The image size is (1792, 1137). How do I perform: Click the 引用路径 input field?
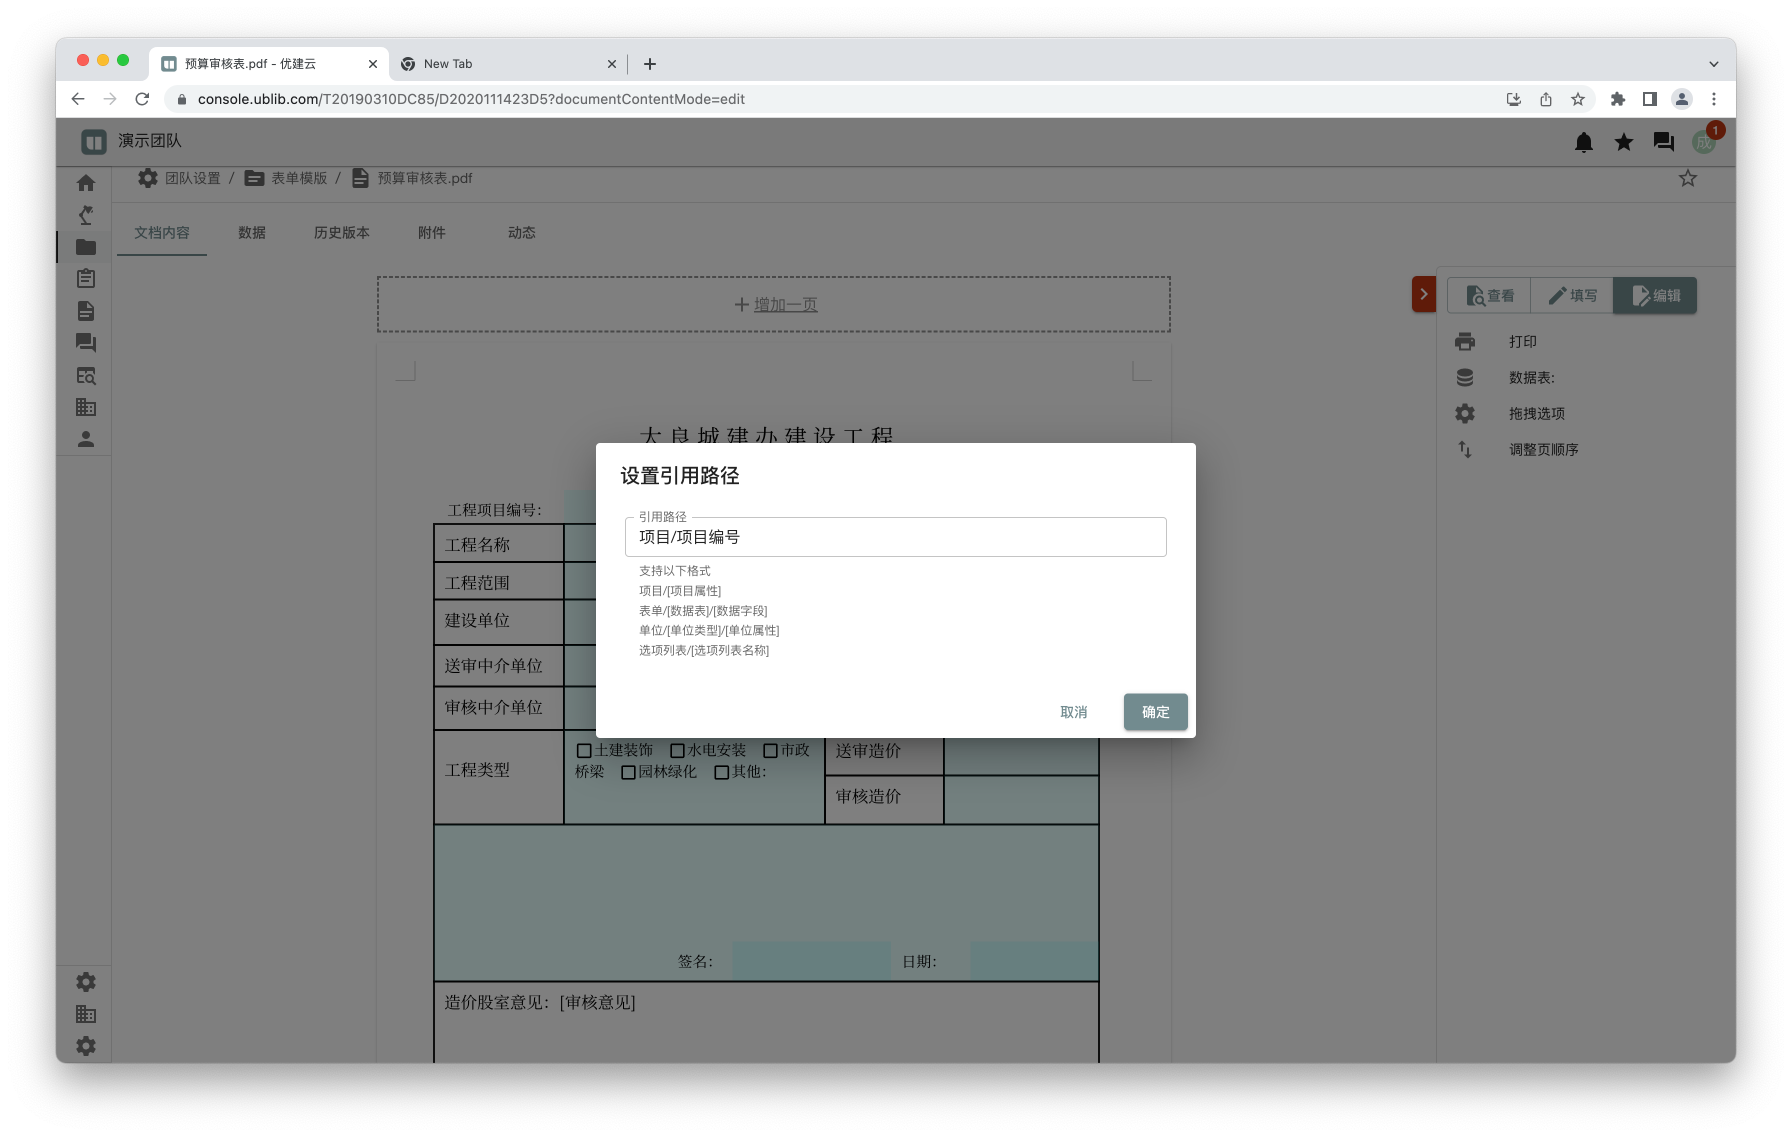[x=895, y=537]
